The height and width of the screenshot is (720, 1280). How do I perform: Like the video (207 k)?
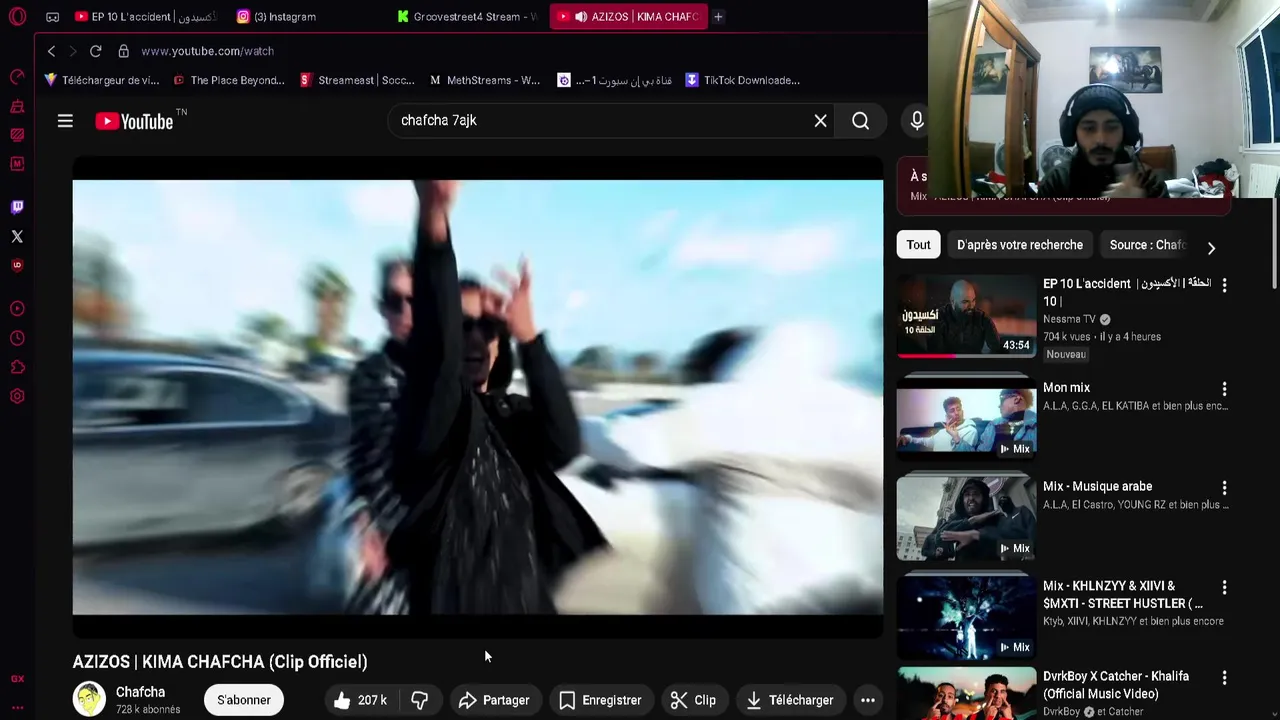[361, 700]
